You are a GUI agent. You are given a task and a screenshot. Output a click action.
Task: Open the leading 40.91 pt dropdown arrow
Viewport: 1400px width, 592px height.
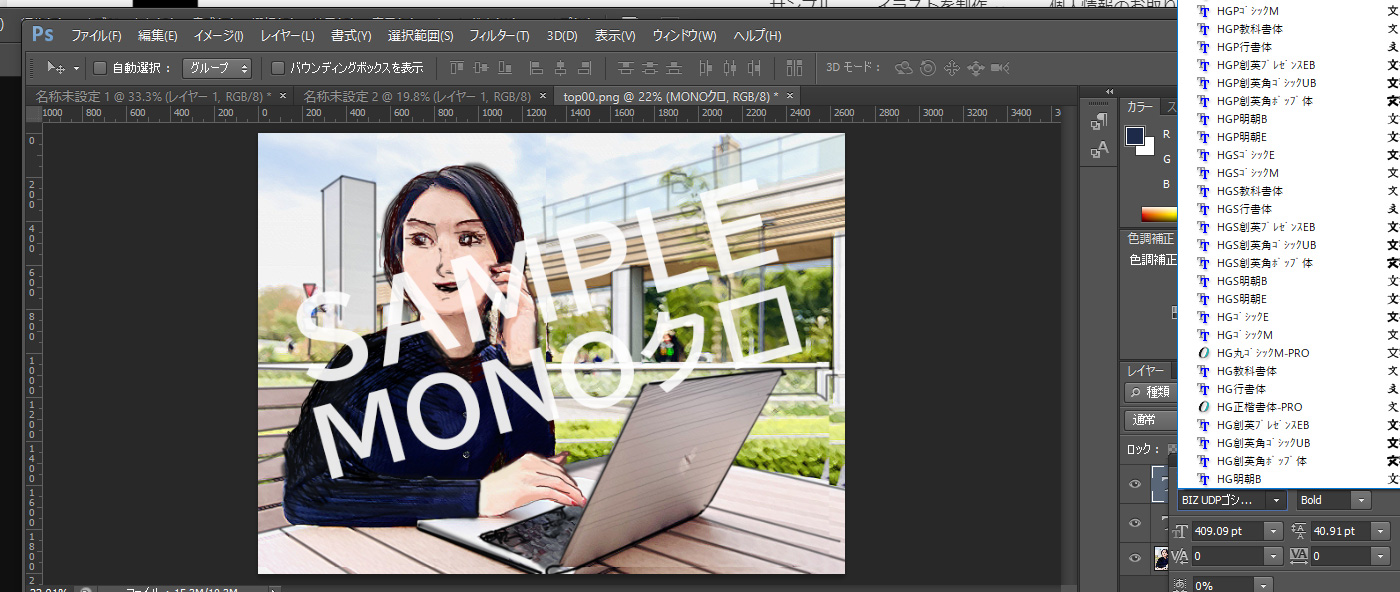point(1381,532)
